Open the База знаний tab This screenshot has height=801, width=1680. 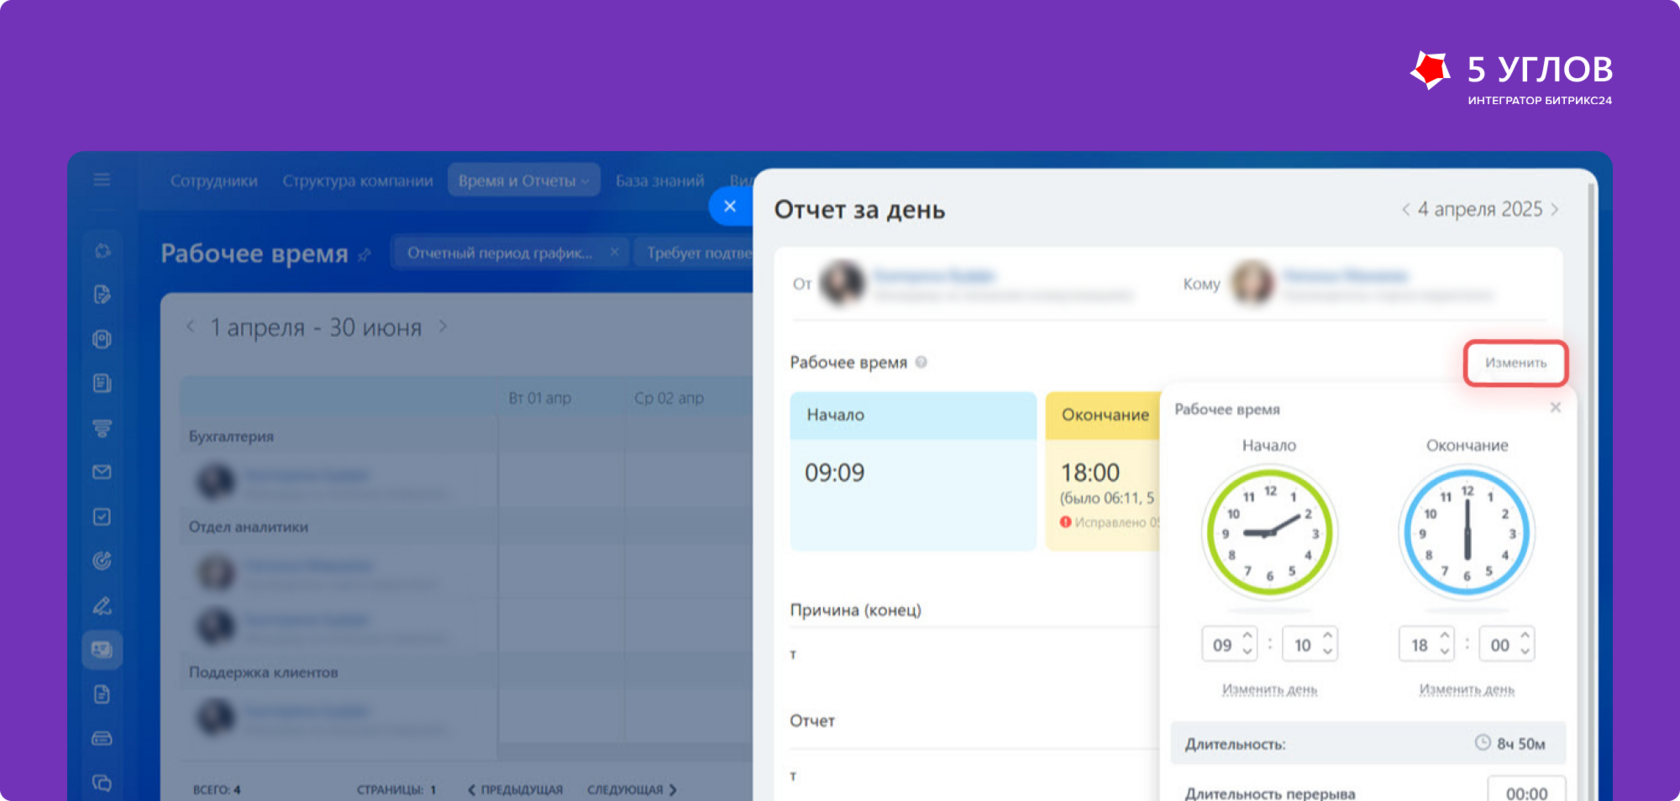[x=660, y=181]
